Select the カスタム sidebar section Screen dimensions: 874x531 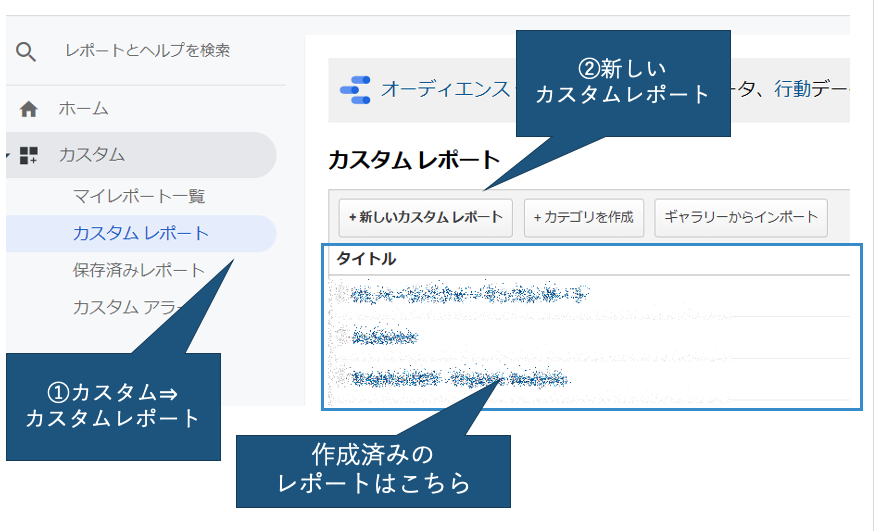(x=141, y=155)
